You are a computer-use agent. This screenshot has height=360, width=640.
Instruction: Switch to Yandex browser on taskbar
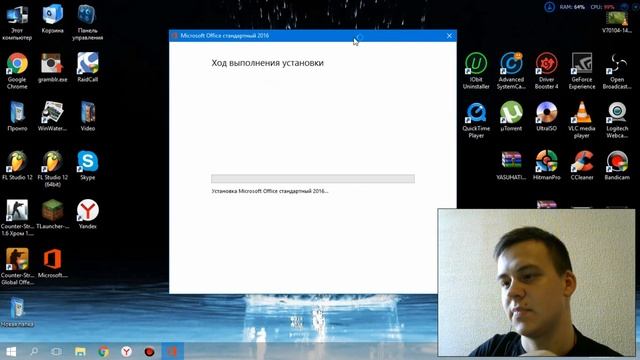(126, 351)
